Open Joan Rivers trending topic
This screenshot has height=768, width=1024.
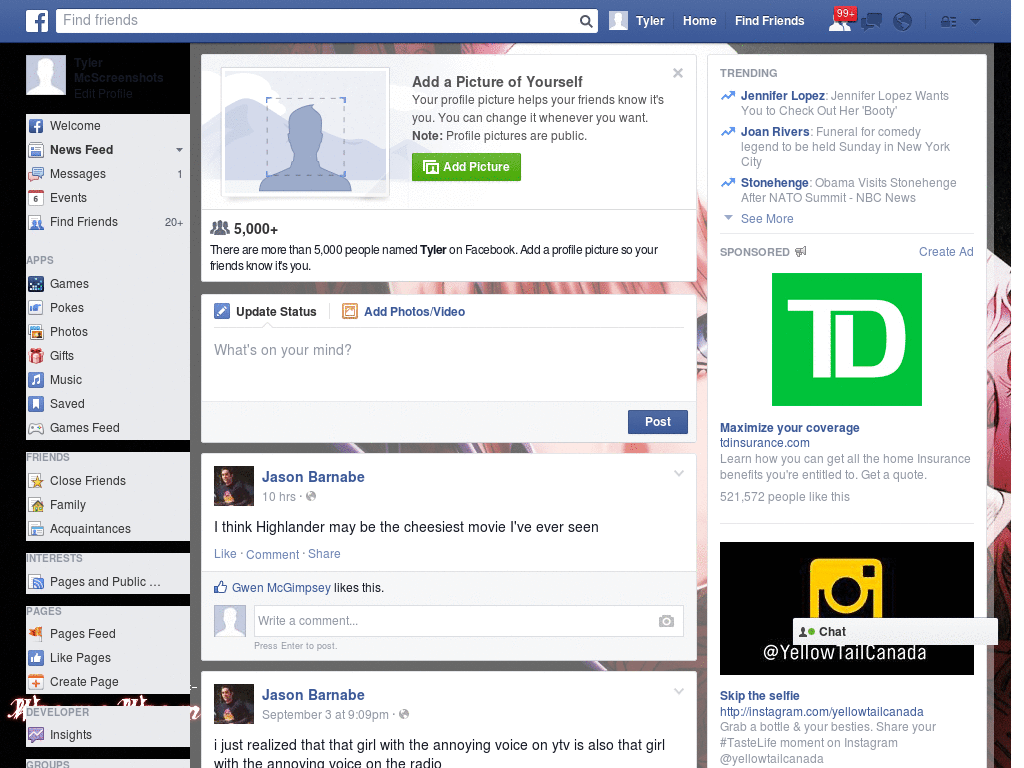(x=775, y=132)
